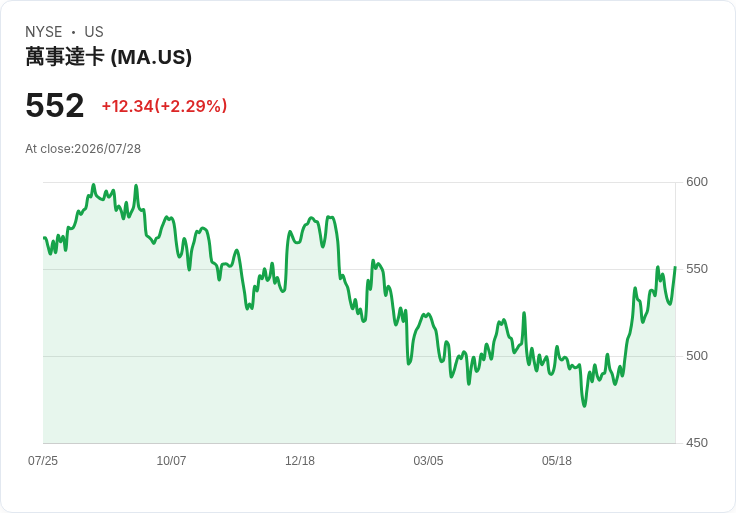
Task: Click the 450 y-axis price label
Action: click(697, 443)
